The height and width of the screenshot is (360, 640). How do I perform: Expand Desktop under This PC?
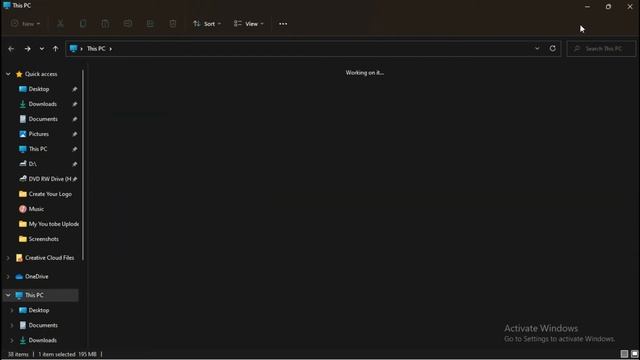point(12,310)
